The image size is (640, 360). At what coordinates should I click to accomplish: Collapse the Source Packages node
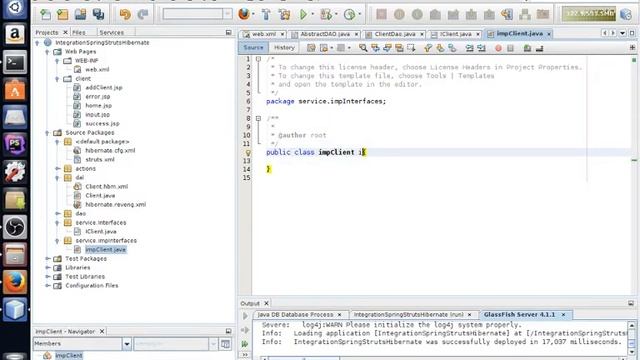tap(47, 133)
